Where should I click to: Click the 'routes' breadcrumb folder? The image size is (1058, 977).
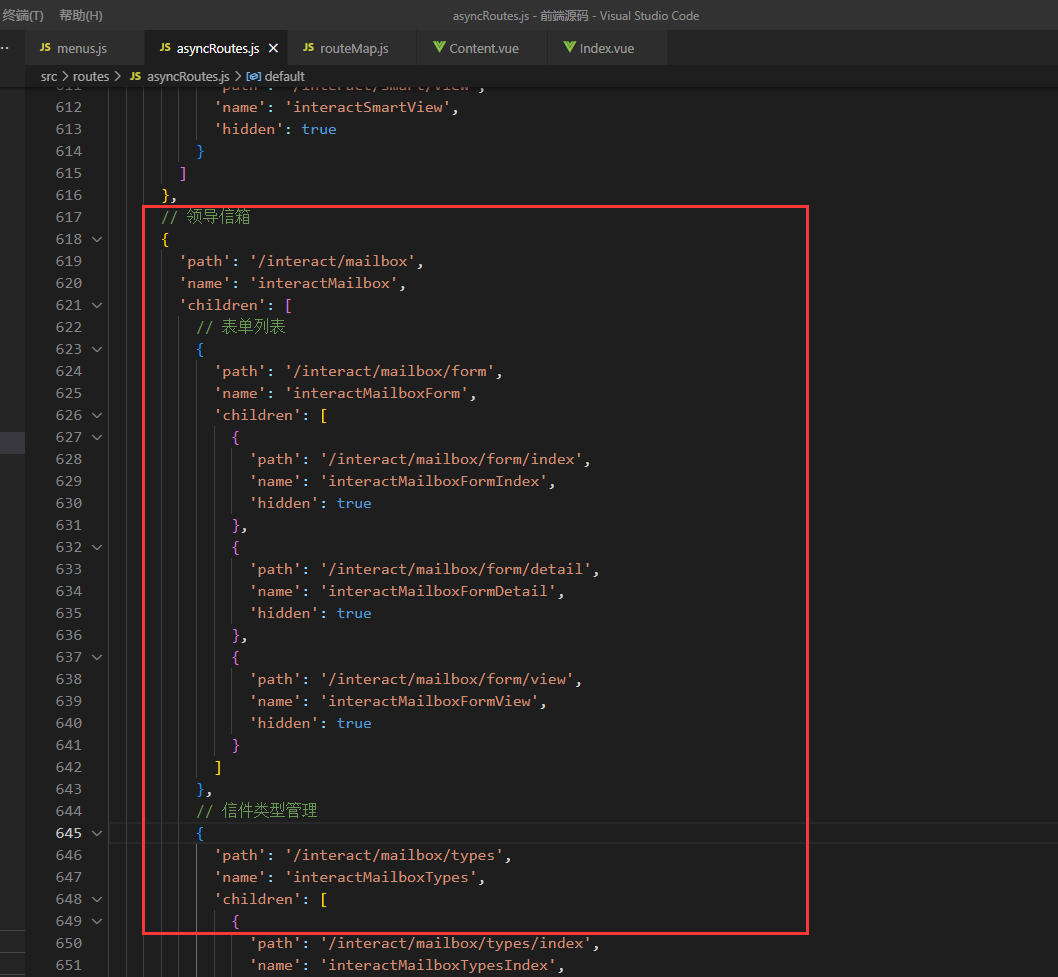[x=91, y=76]
